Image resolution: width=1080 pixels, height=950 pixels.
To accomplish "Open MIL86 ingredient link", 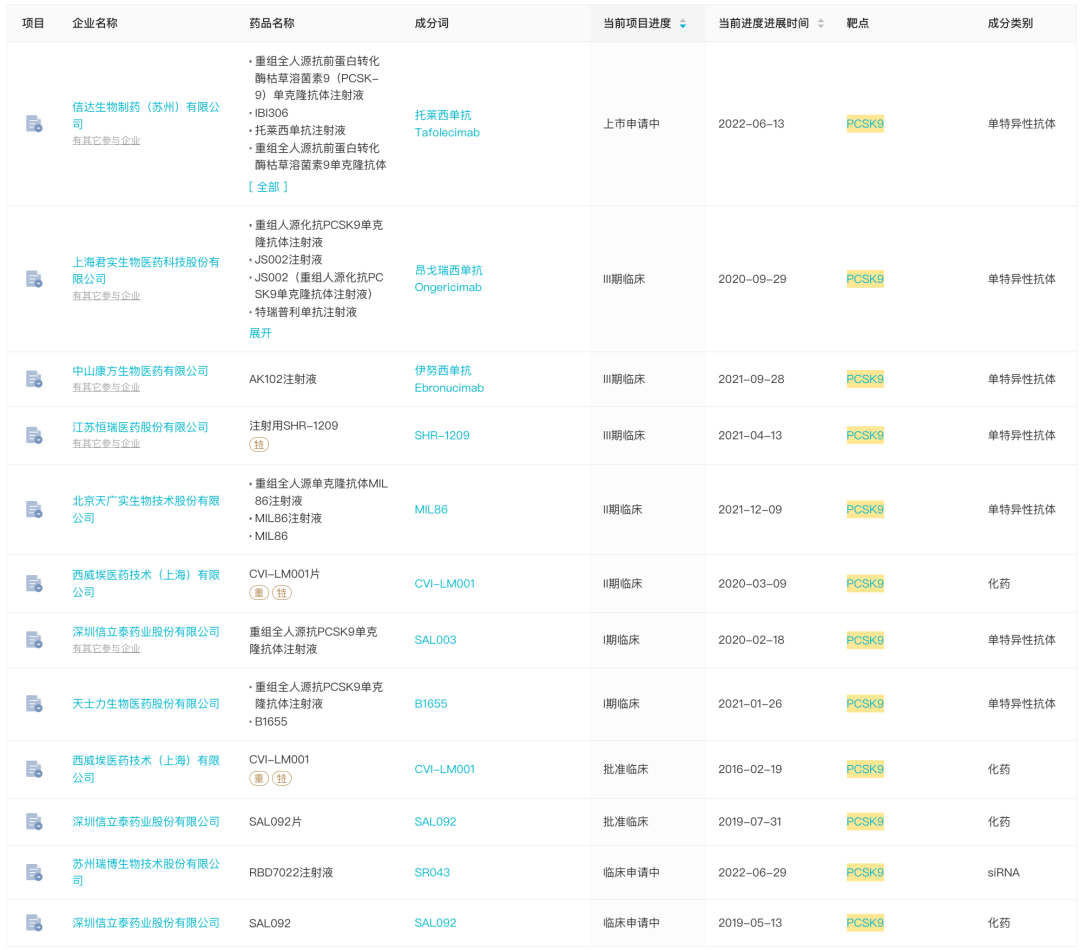I will [430, 509].
